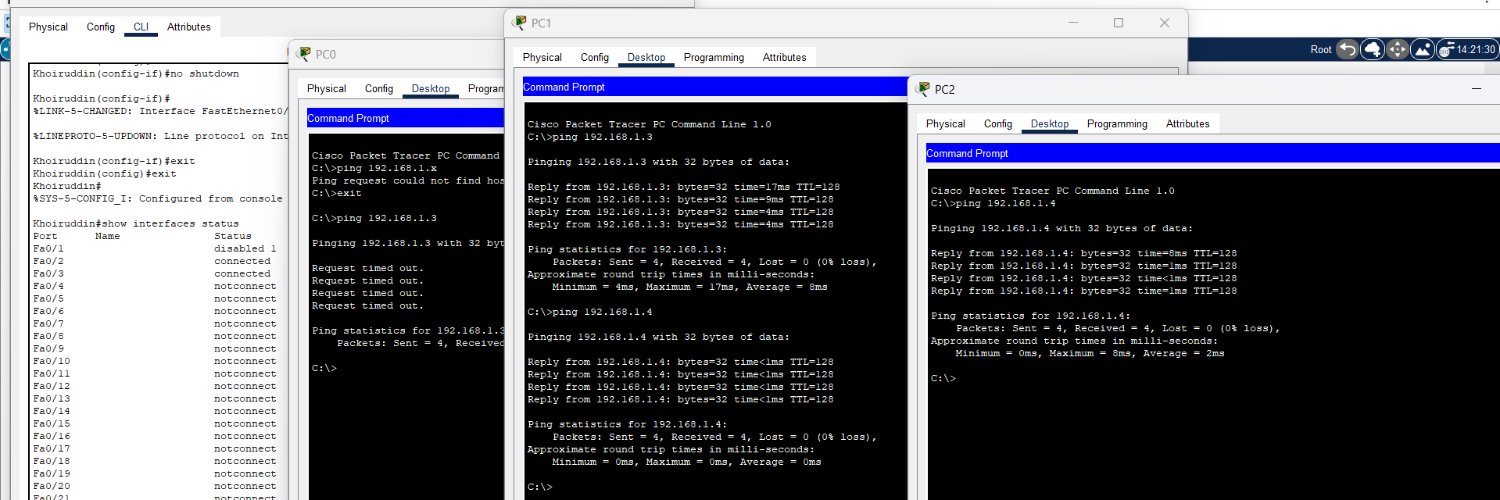The image size is (1500, 500).
Task: Click 'C:\>ping 192.168.1.3' in PC0
Action: (x=374, y=218)
